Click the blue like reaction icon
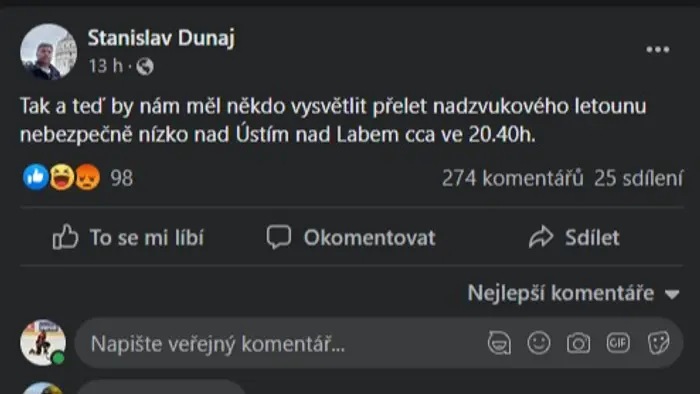This screenshot has width=700, height=394. click(x=36, y=177)
